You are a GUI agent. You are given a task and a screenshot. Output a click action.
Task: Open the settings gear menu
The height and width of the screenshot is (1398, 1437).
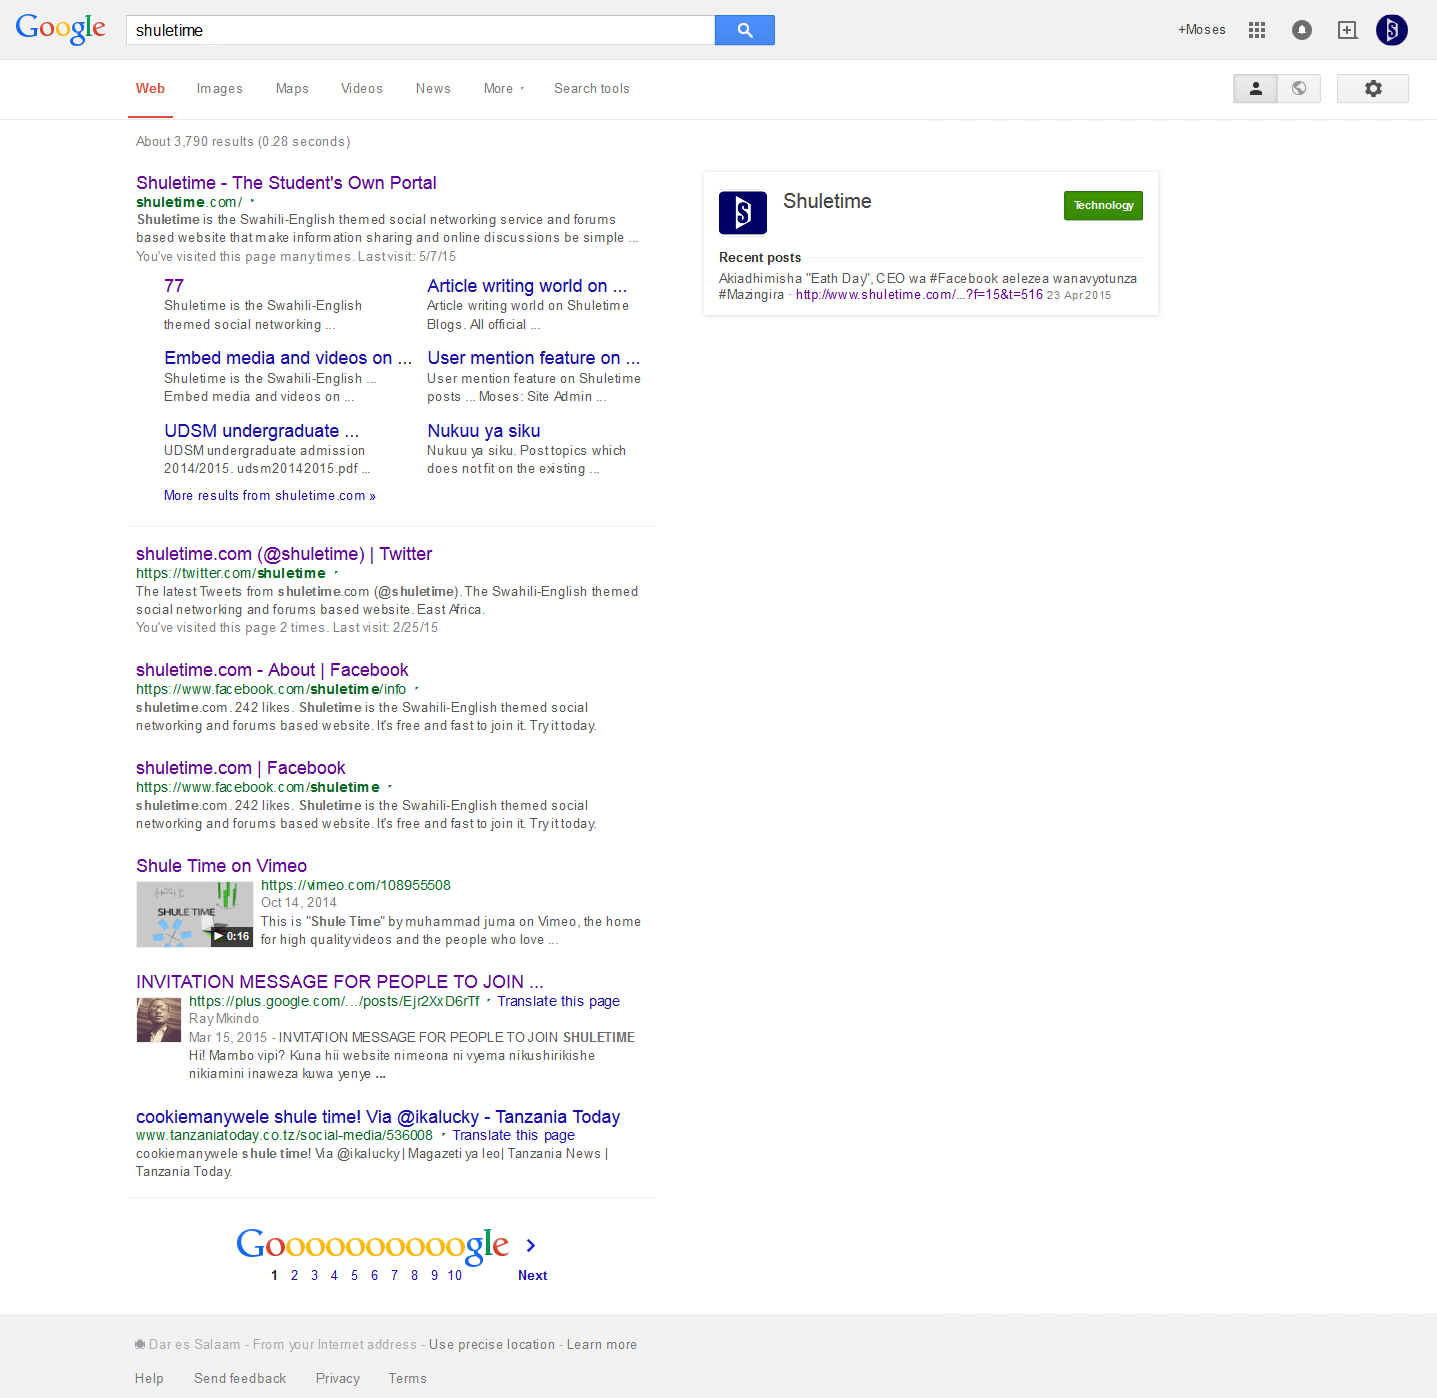pyautogui.click(x=1373, y=89)
